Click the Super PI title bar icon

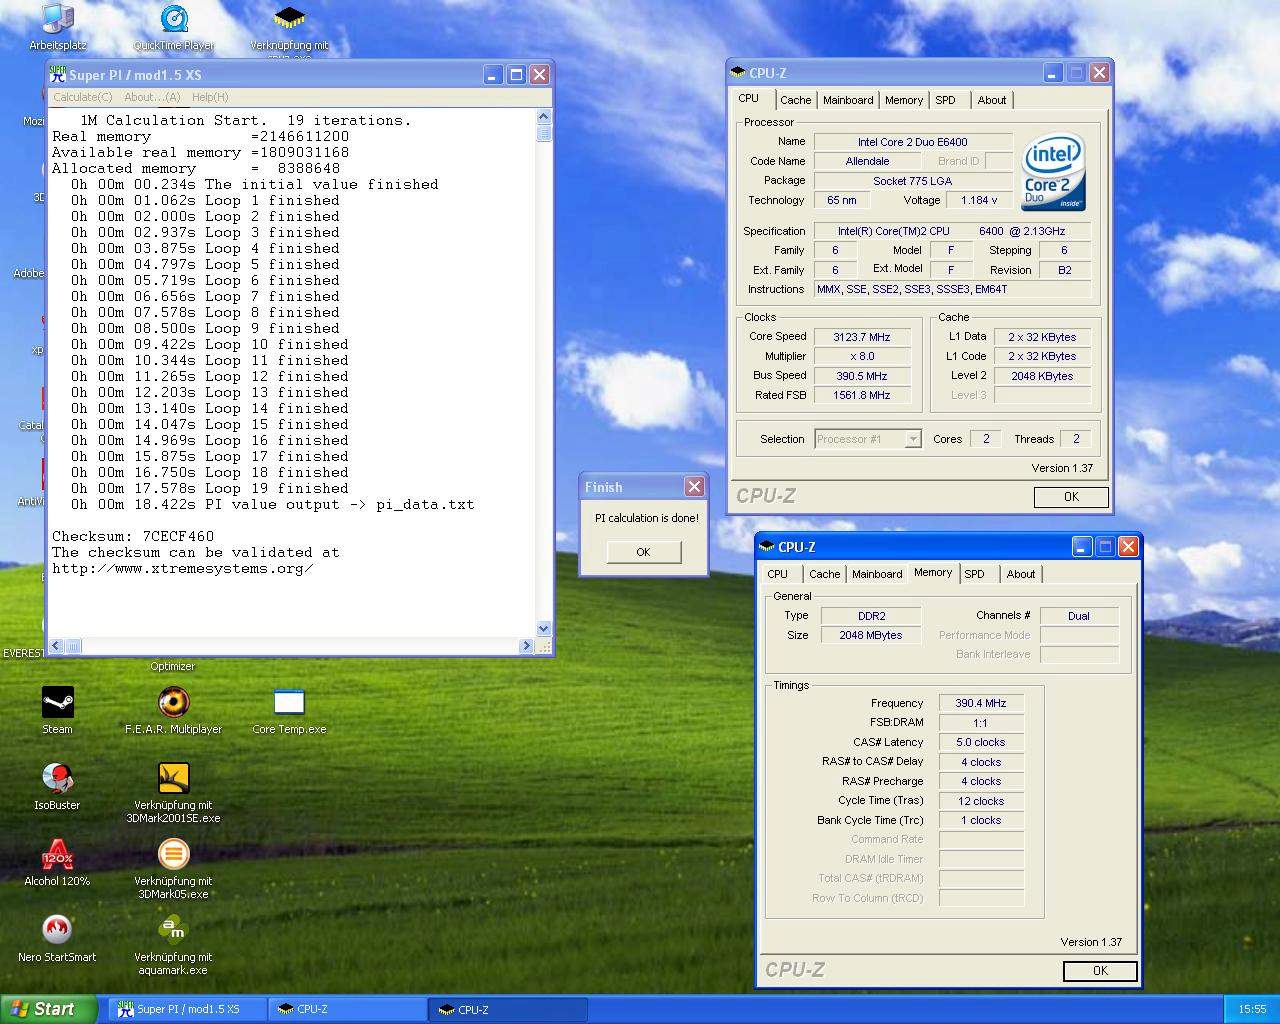coord(58,75)
